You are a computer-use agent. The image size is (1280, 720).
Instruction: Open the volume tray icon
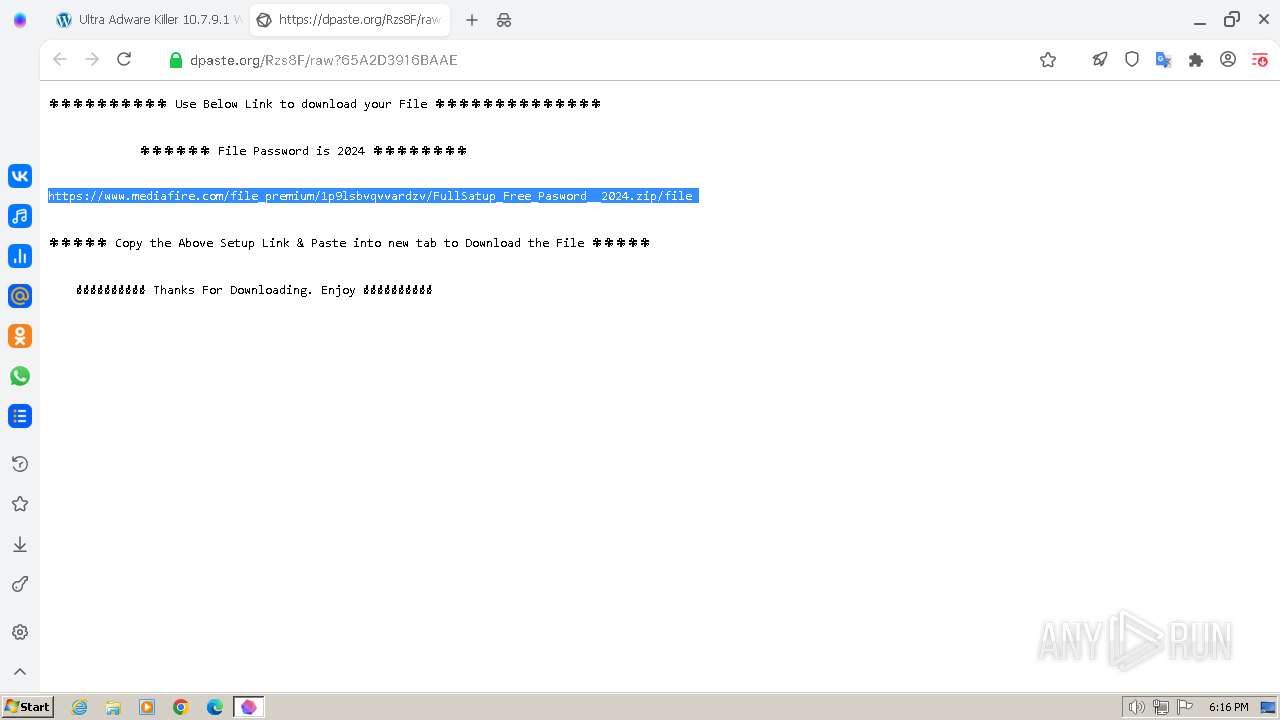[x=1137, y=707]
